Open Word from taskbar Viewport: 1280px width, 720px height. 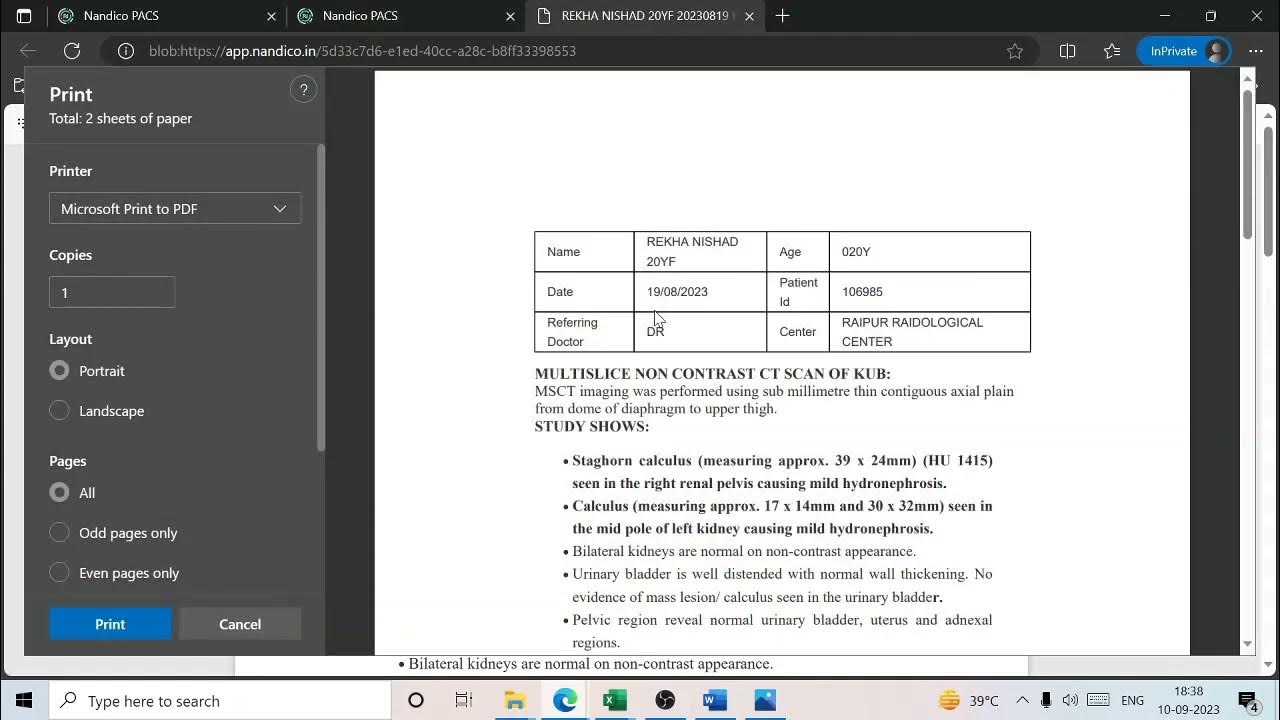coord(715,700)
